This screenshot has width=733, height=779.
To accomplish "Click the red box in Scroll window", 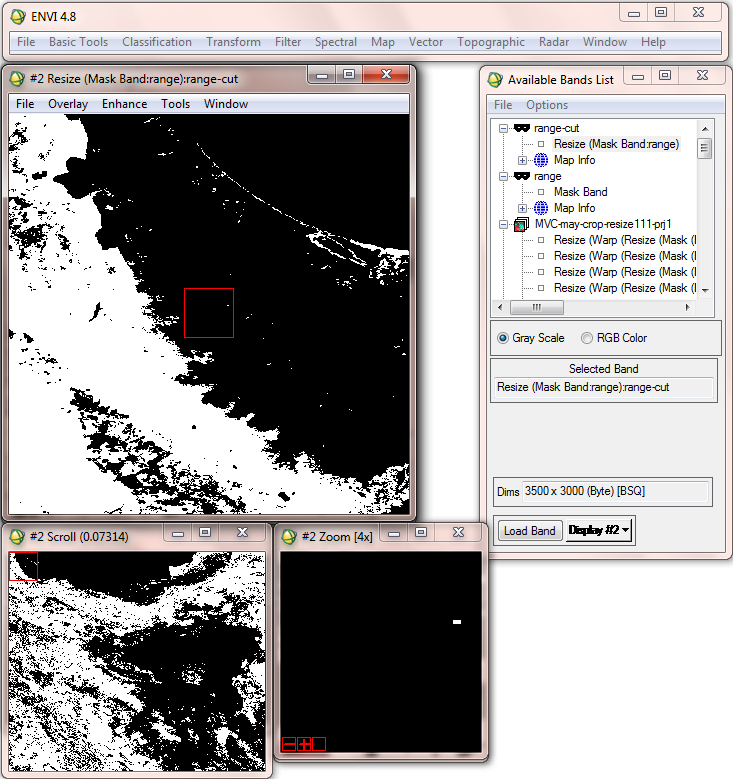I will point(23,566).
